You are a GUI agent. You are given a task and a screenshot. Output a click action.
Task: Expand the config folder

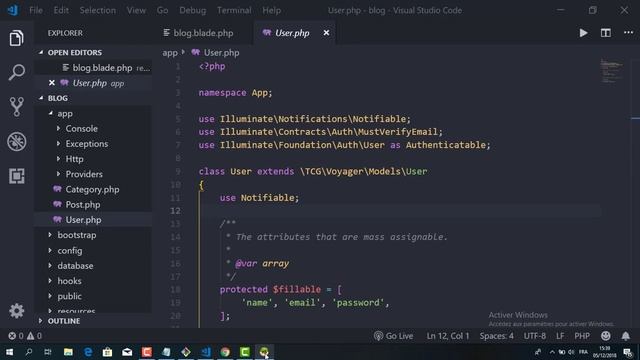click(x=69, y=251)
